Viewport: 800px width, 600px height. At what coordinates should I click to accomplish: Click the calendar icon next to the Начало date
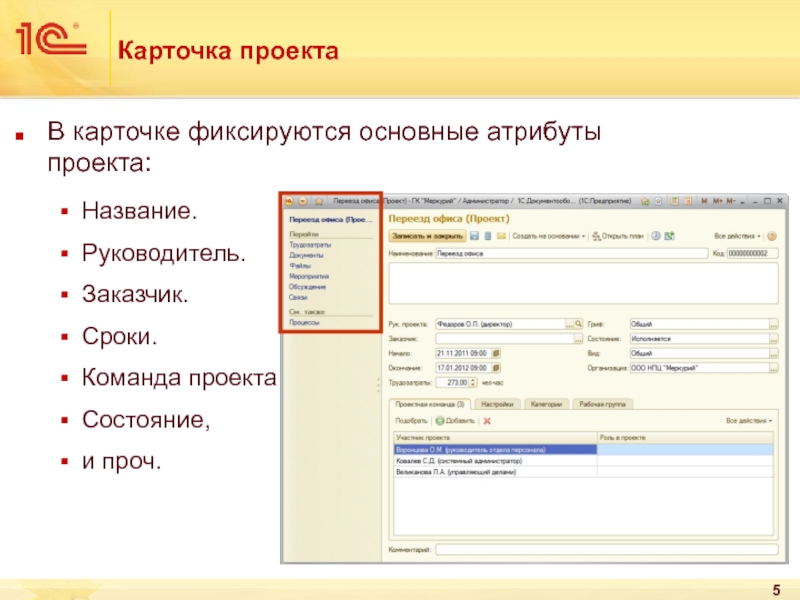click(x=497, y=353)
